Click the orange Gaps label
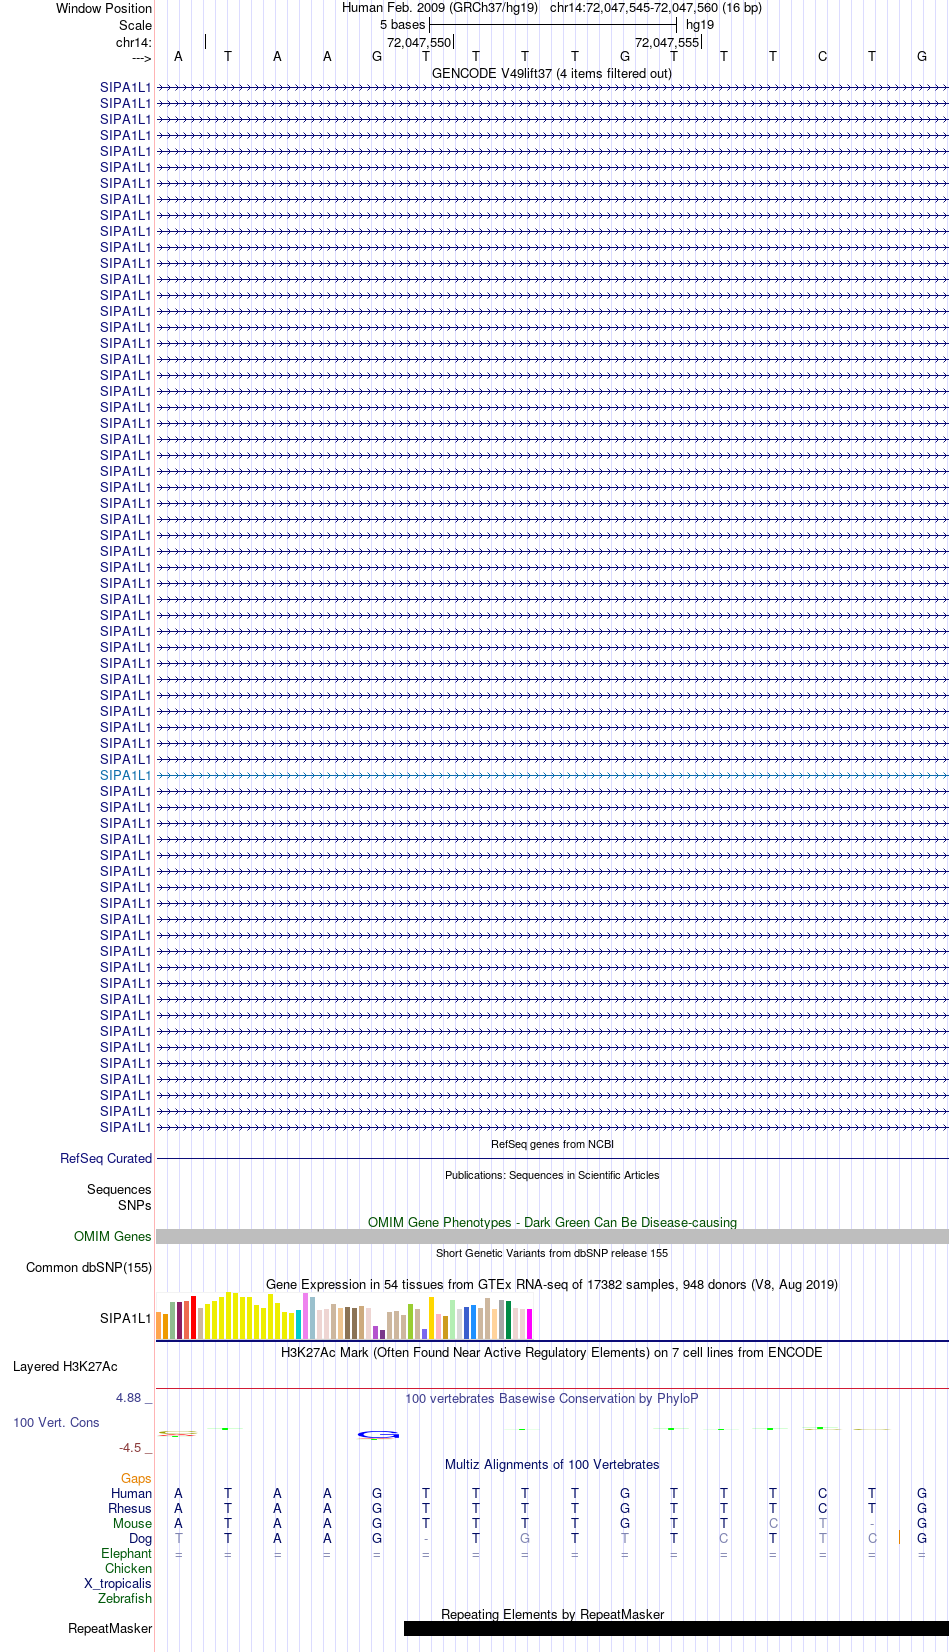Screen dimensions: 950x1652 coord(136,1478)
